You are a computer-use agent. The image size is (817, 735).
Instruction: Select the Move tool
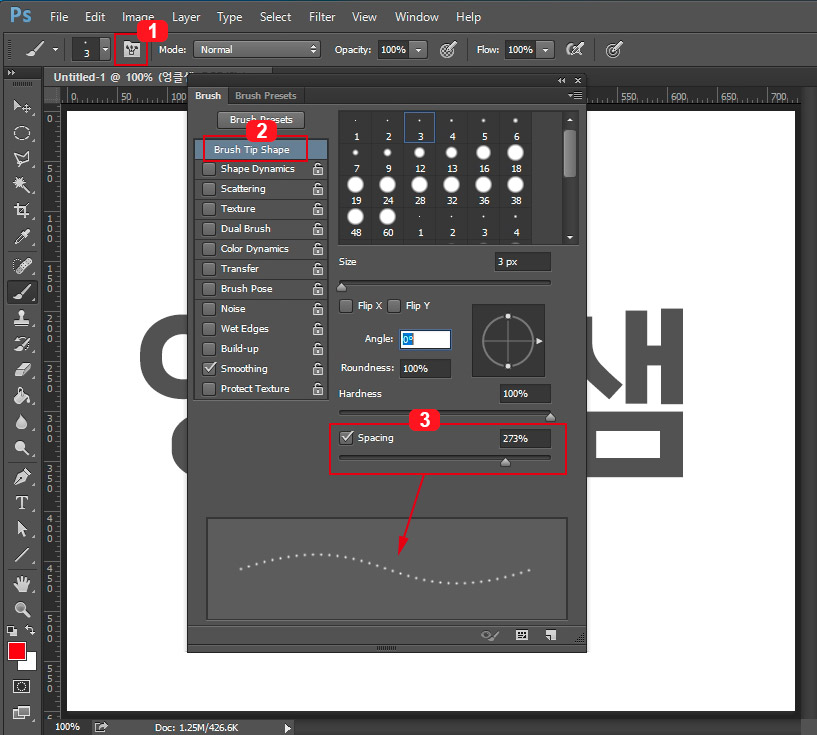pos(21,106)
